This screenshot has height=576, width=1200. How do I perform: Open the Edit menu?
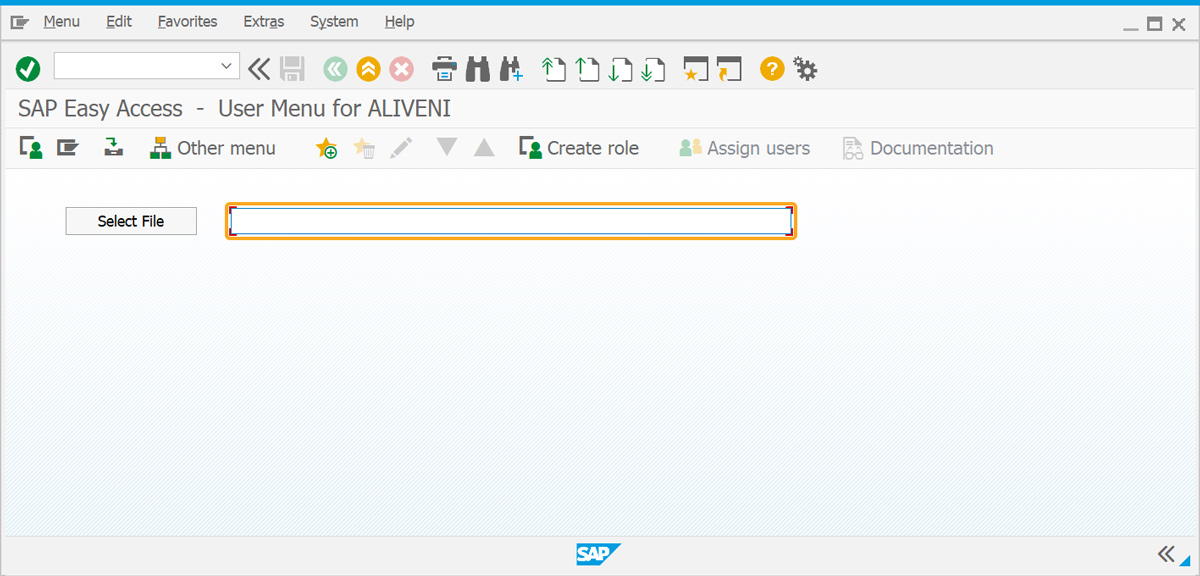119,21
